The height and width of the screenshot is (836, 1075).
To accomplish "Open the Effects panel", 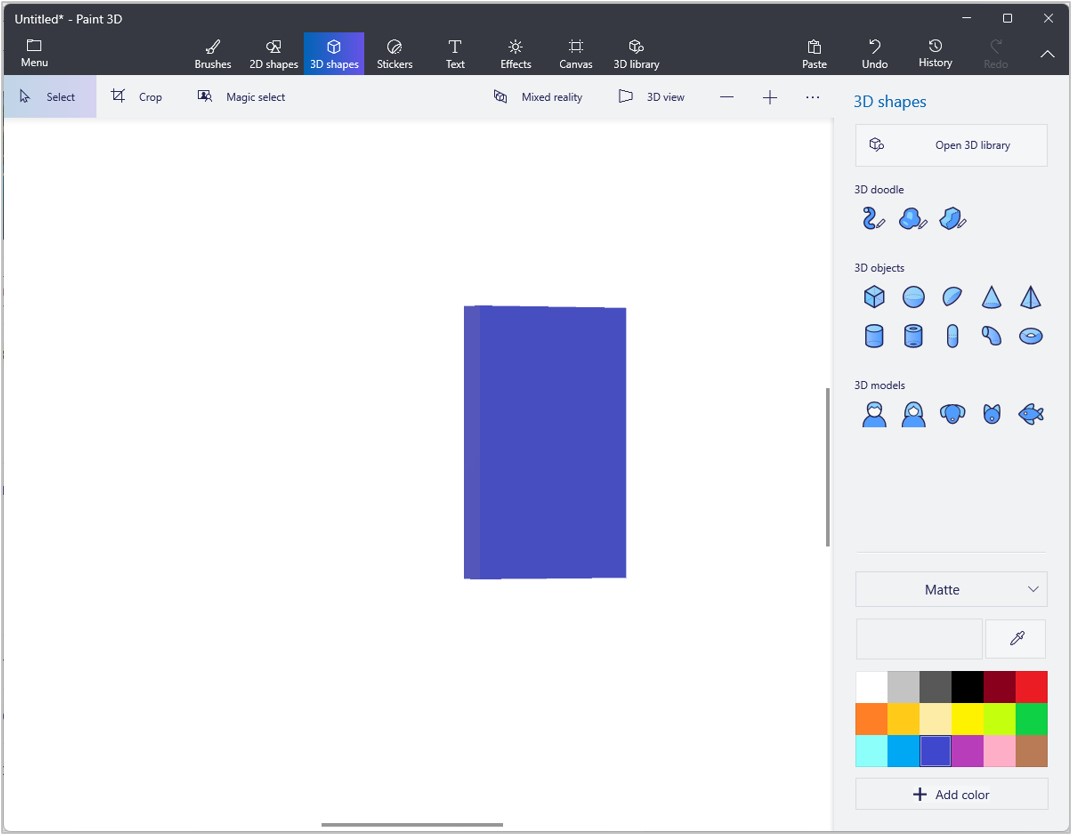I will point(515,52).
